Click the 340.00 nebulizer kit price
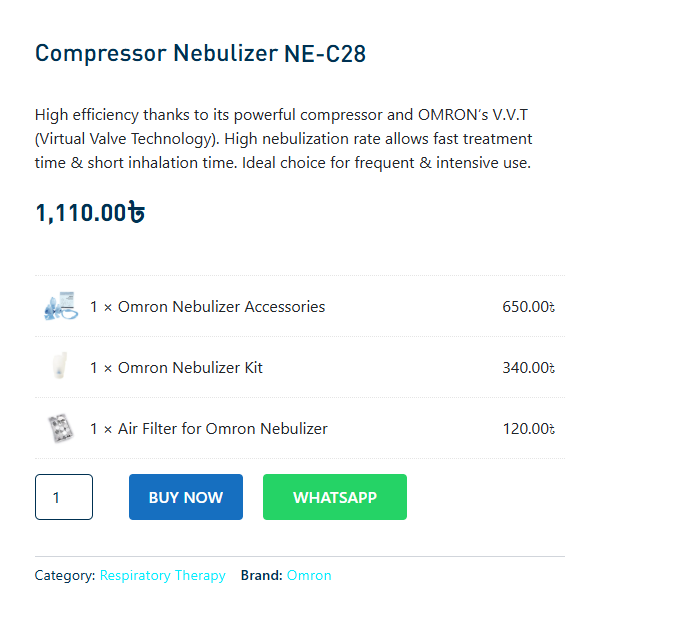 tap(526, 368)
